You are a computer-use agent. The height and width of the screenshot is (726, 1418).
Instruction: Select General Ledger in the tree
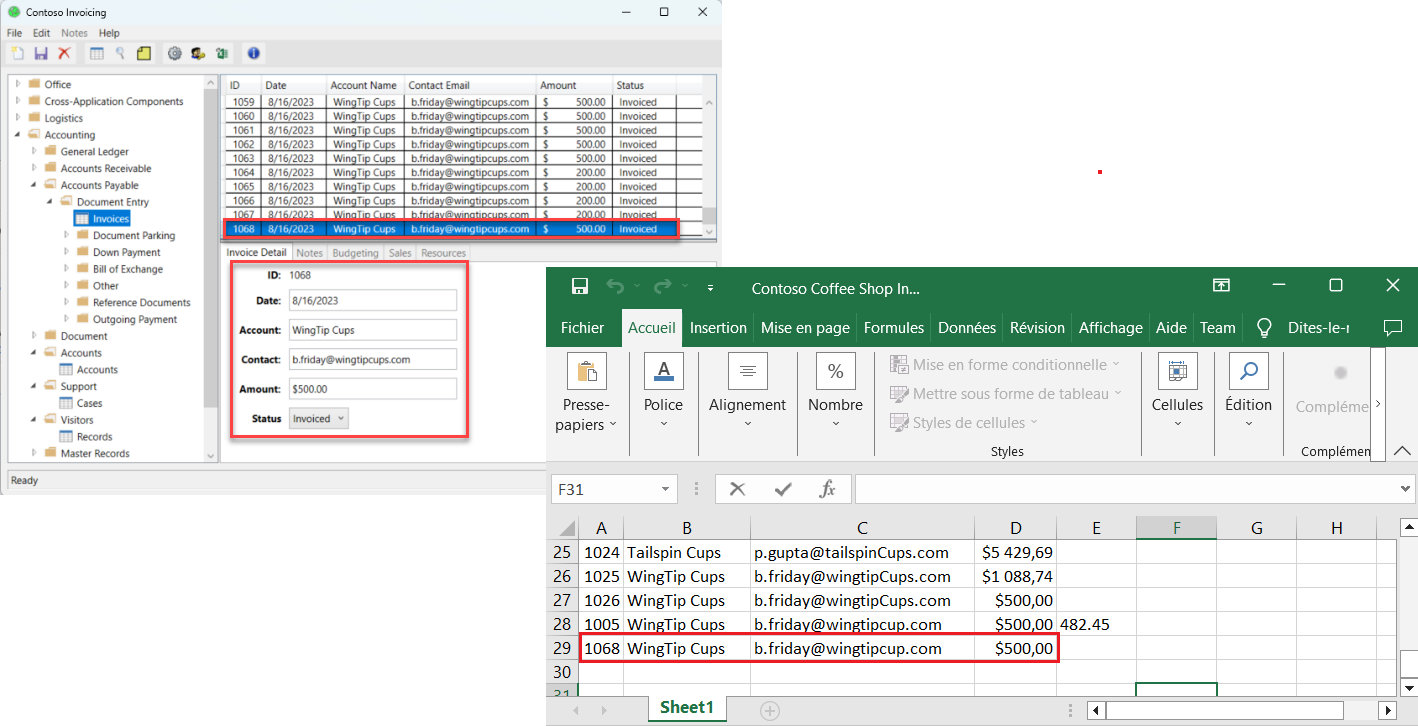pyautogui.click(x=95, y=152)
